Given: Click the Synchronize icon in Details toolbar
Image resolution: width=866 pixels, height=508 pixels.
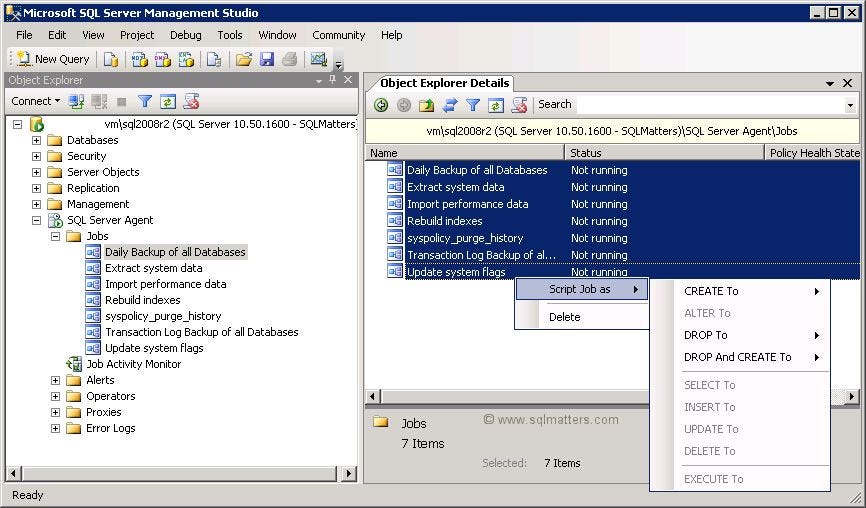Looking at the screenshot, I should coord(450,105).
